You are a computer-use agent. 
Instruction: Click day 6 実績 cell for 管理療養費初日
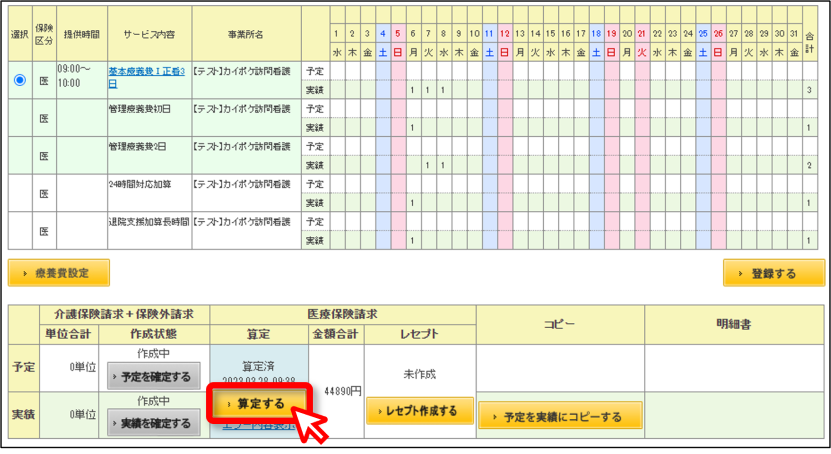pos(412,127)
